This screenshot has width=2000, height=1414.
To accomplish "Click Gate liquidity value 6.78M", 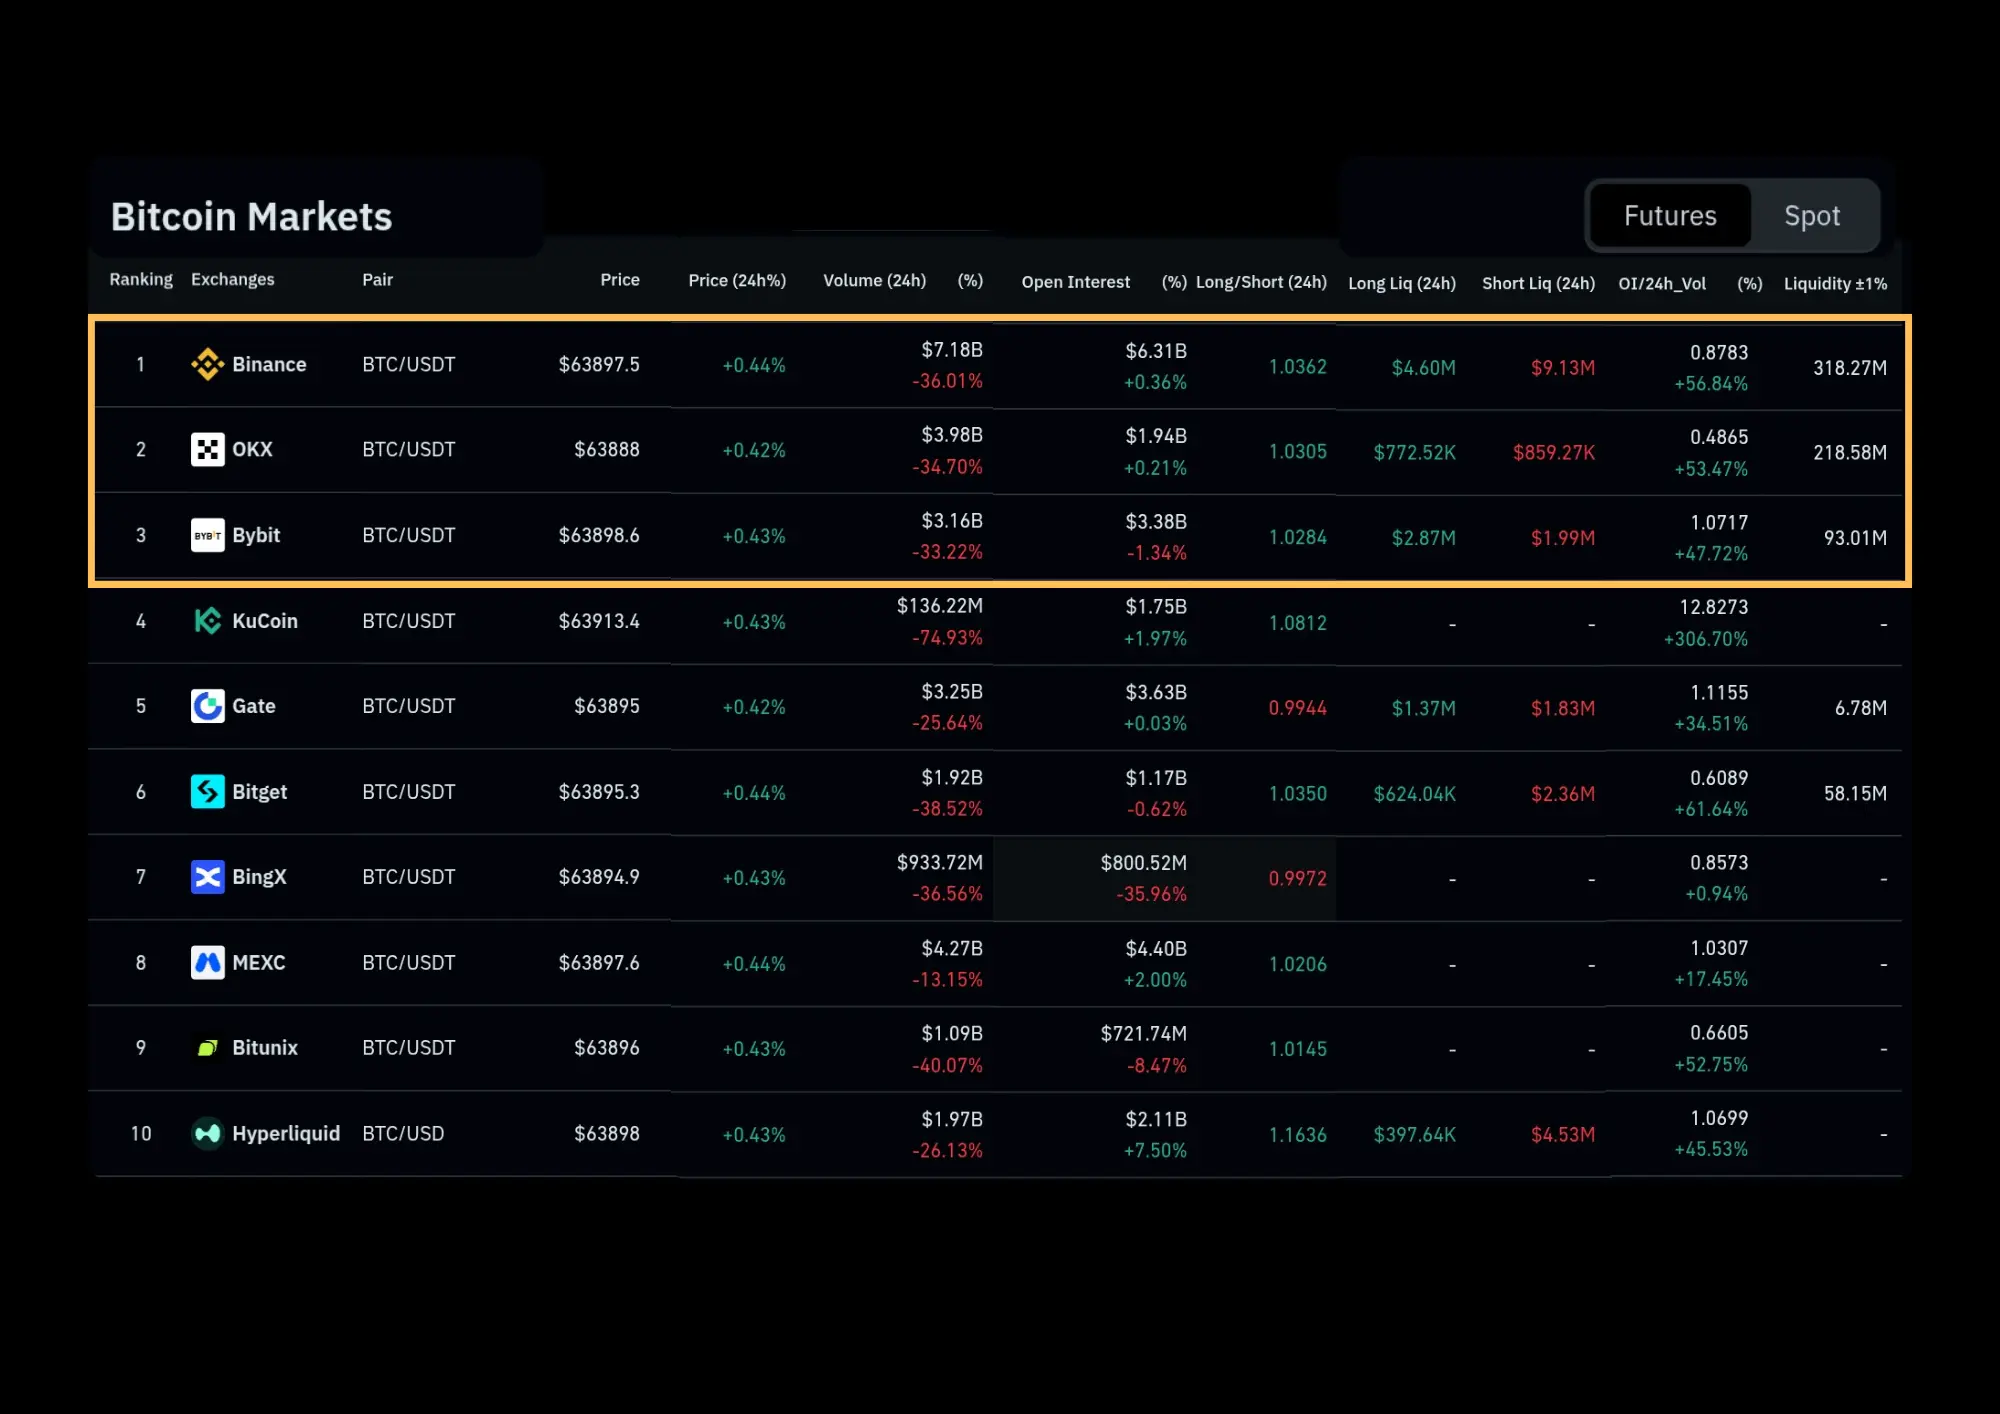I will pyautogui.click(x=1861, y=708).
